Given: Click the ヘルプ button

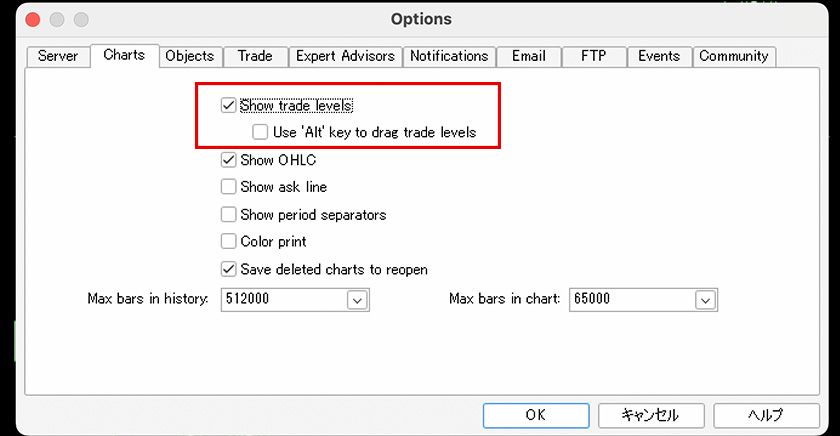Looking at the screenshot, I should [x=766, y=415].
